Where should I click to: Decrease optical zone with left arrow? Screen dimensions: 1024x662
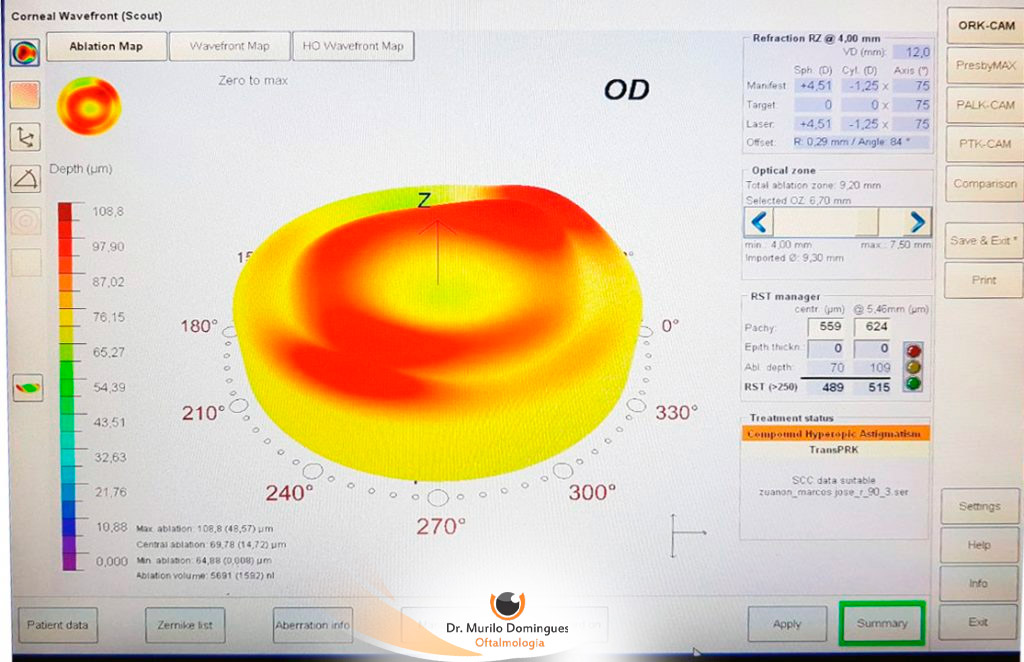point(759,221)
